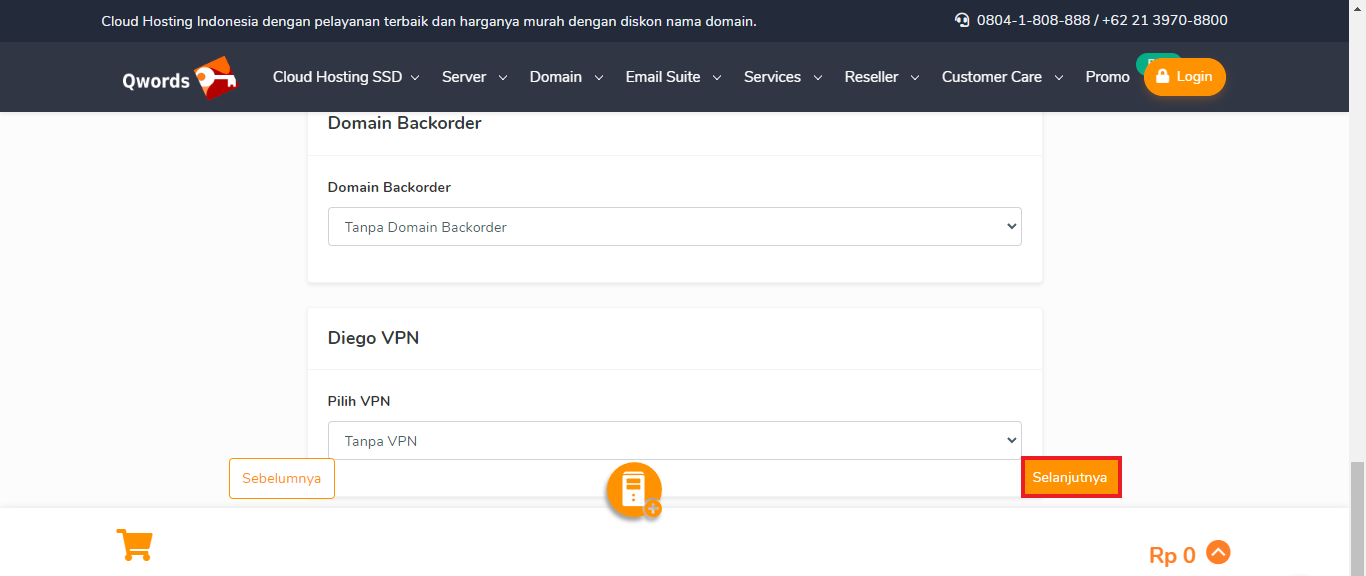Open the Server menu
The height and width of the screenshot is (576, 1366).
click(474, 77)
